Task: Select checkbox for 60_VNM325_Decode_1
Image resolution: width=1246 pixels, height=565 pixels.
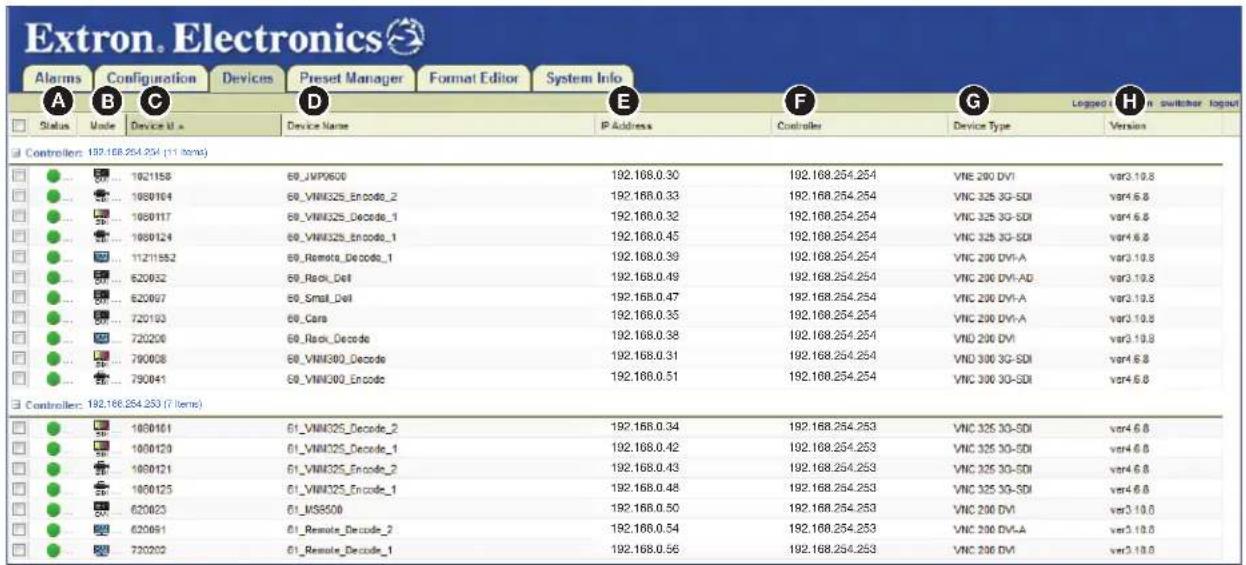Action: 18,216
